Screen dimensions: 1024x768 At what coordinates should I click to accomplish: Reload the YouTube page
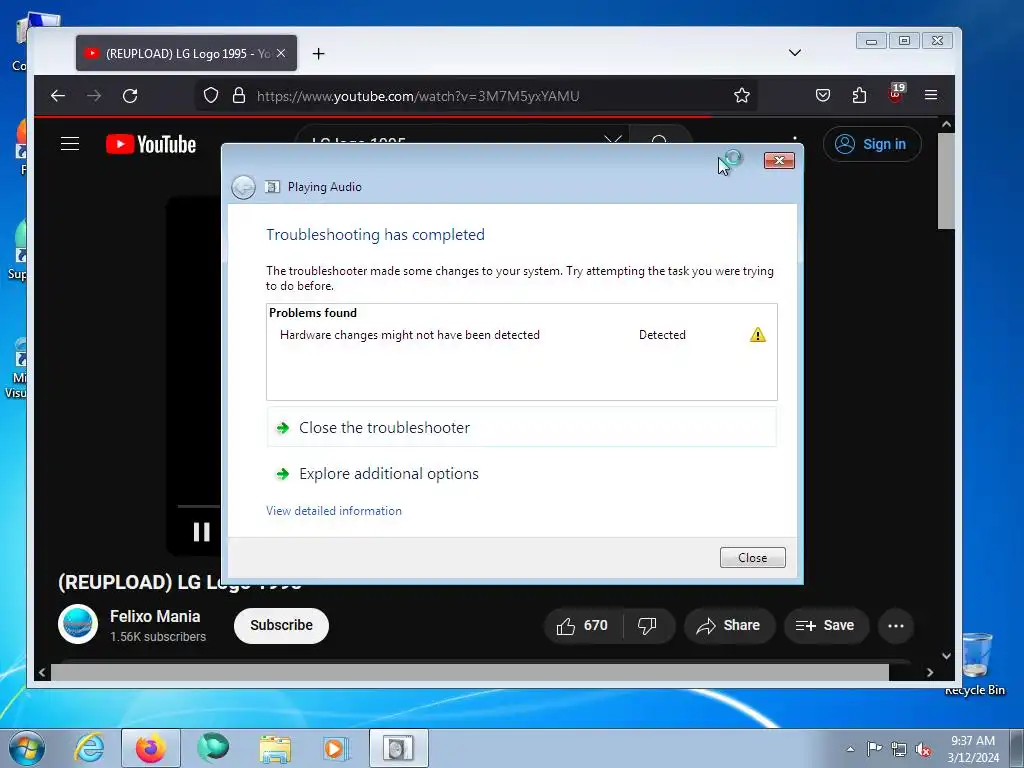pyautogui.click(x=130, y=96)
